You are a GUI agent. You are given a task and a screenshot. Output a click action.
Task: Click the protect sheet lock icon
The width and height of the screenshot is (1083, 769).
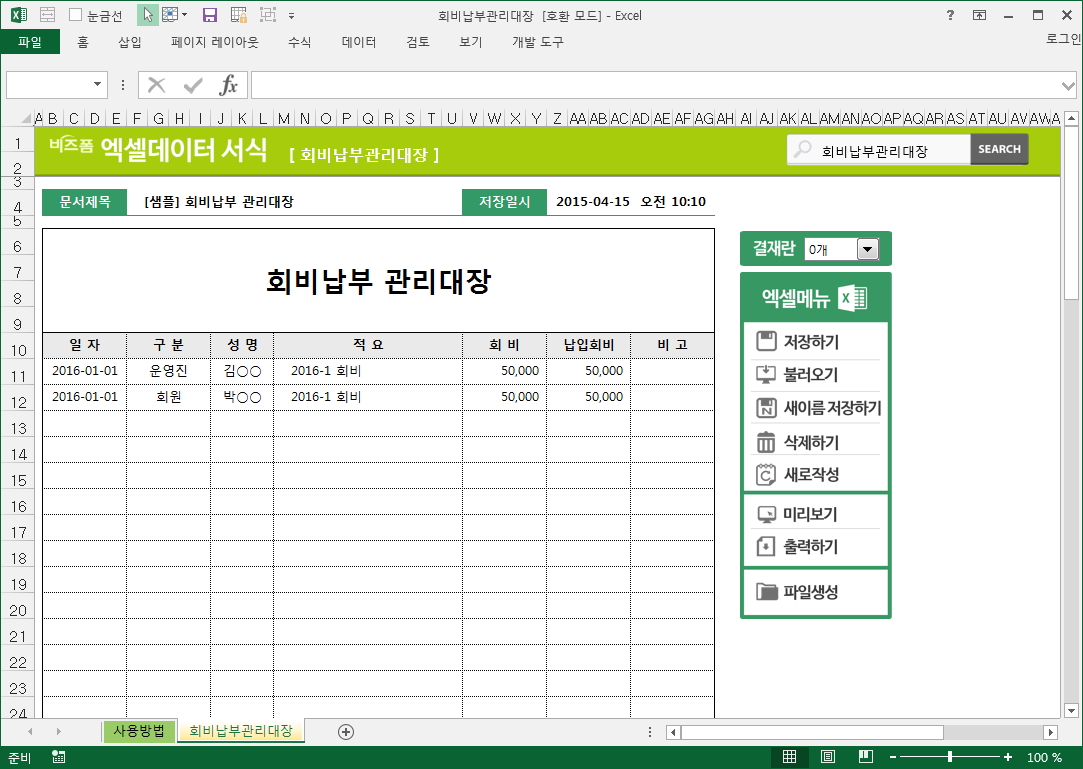[x=239, y=15]
